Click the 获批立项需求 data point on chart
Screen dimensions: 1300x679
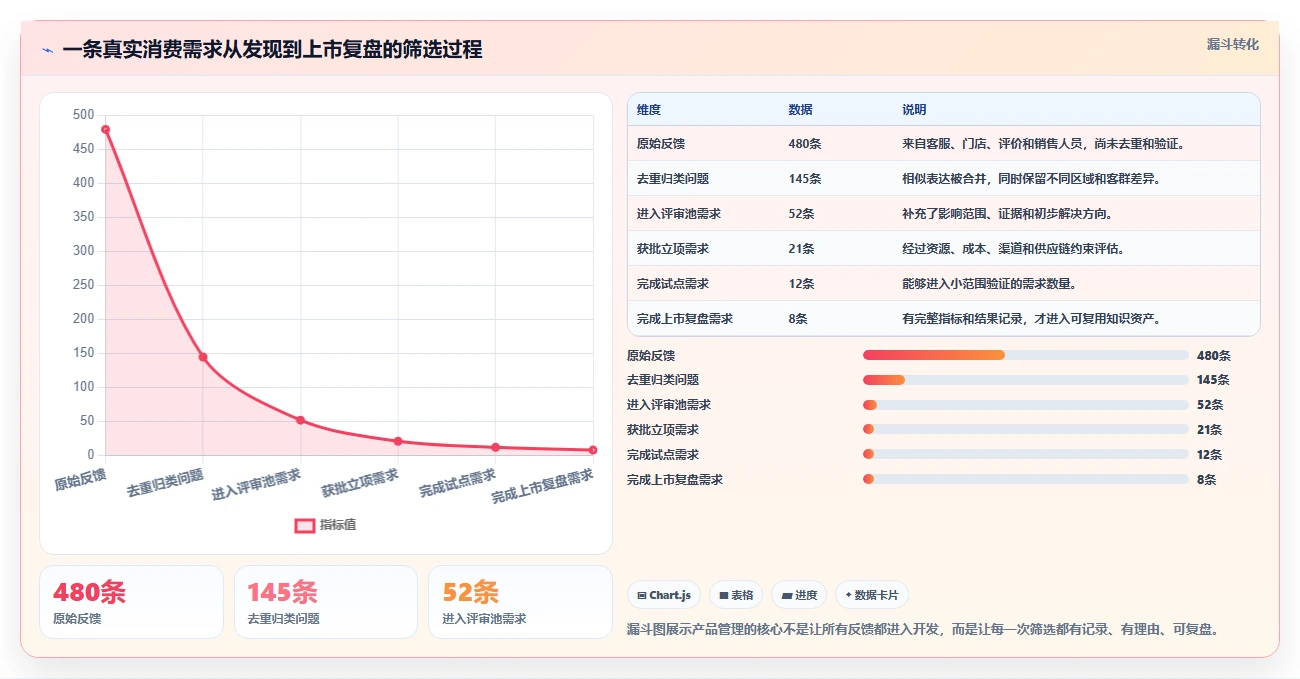click(398, 441)
